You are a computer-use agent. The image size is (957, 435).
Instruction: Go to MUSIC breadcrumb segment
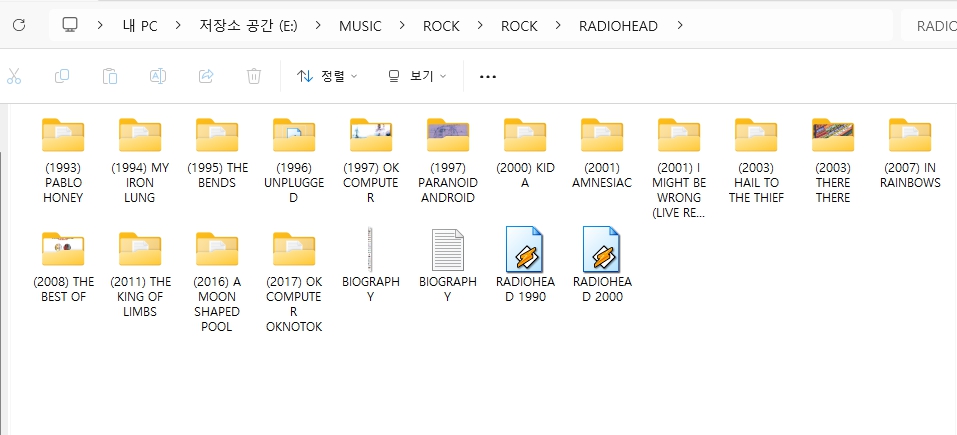pos(360,26)
